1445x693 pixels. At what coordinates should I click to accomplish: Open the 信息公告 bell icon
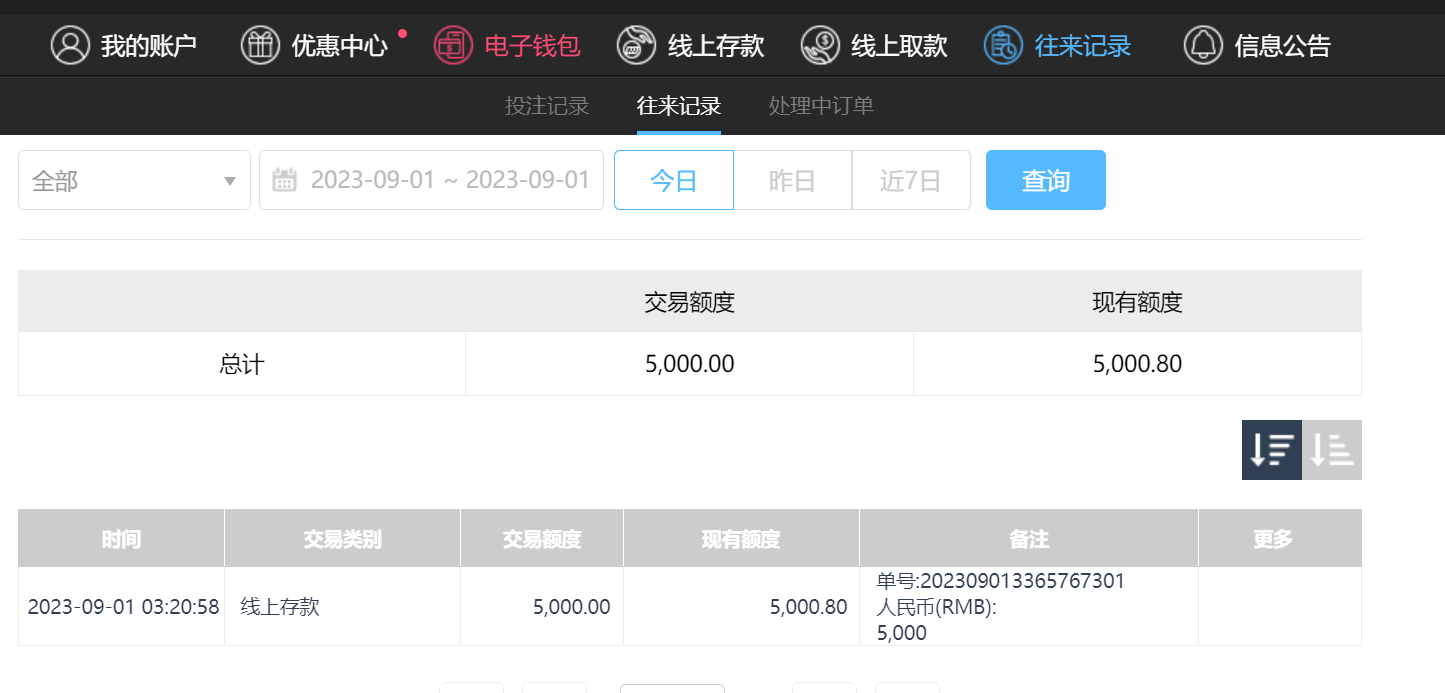pos(1203,46)
